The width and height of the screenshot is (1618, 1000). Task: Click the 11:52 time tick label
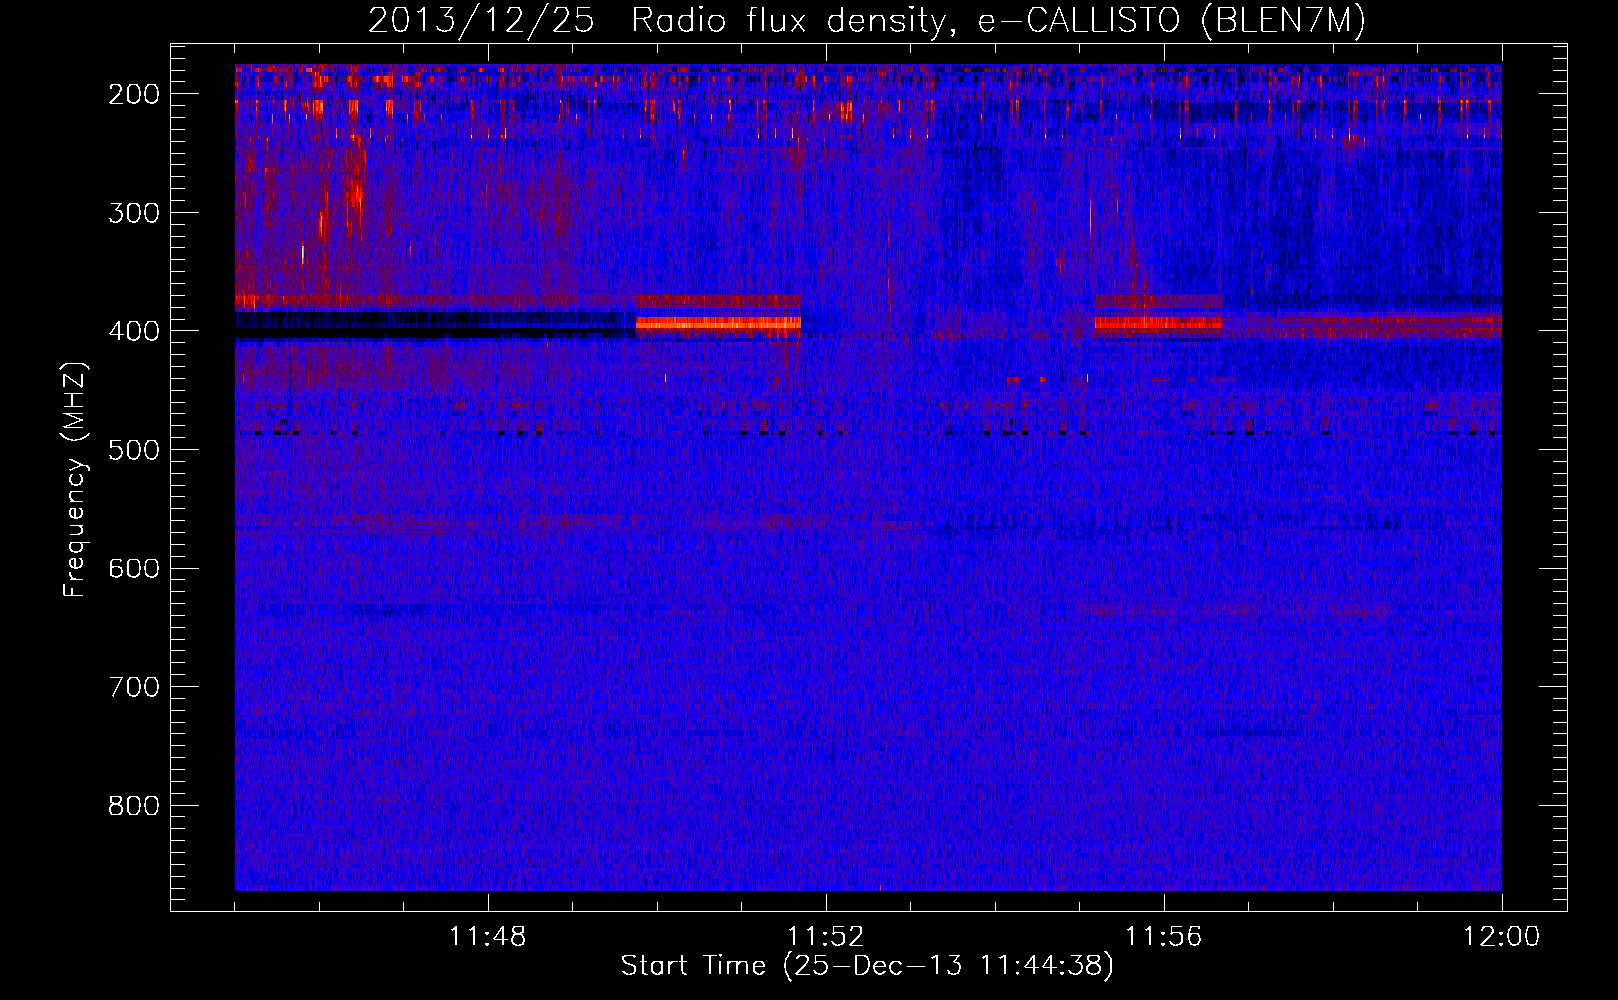tap(826, 937)
